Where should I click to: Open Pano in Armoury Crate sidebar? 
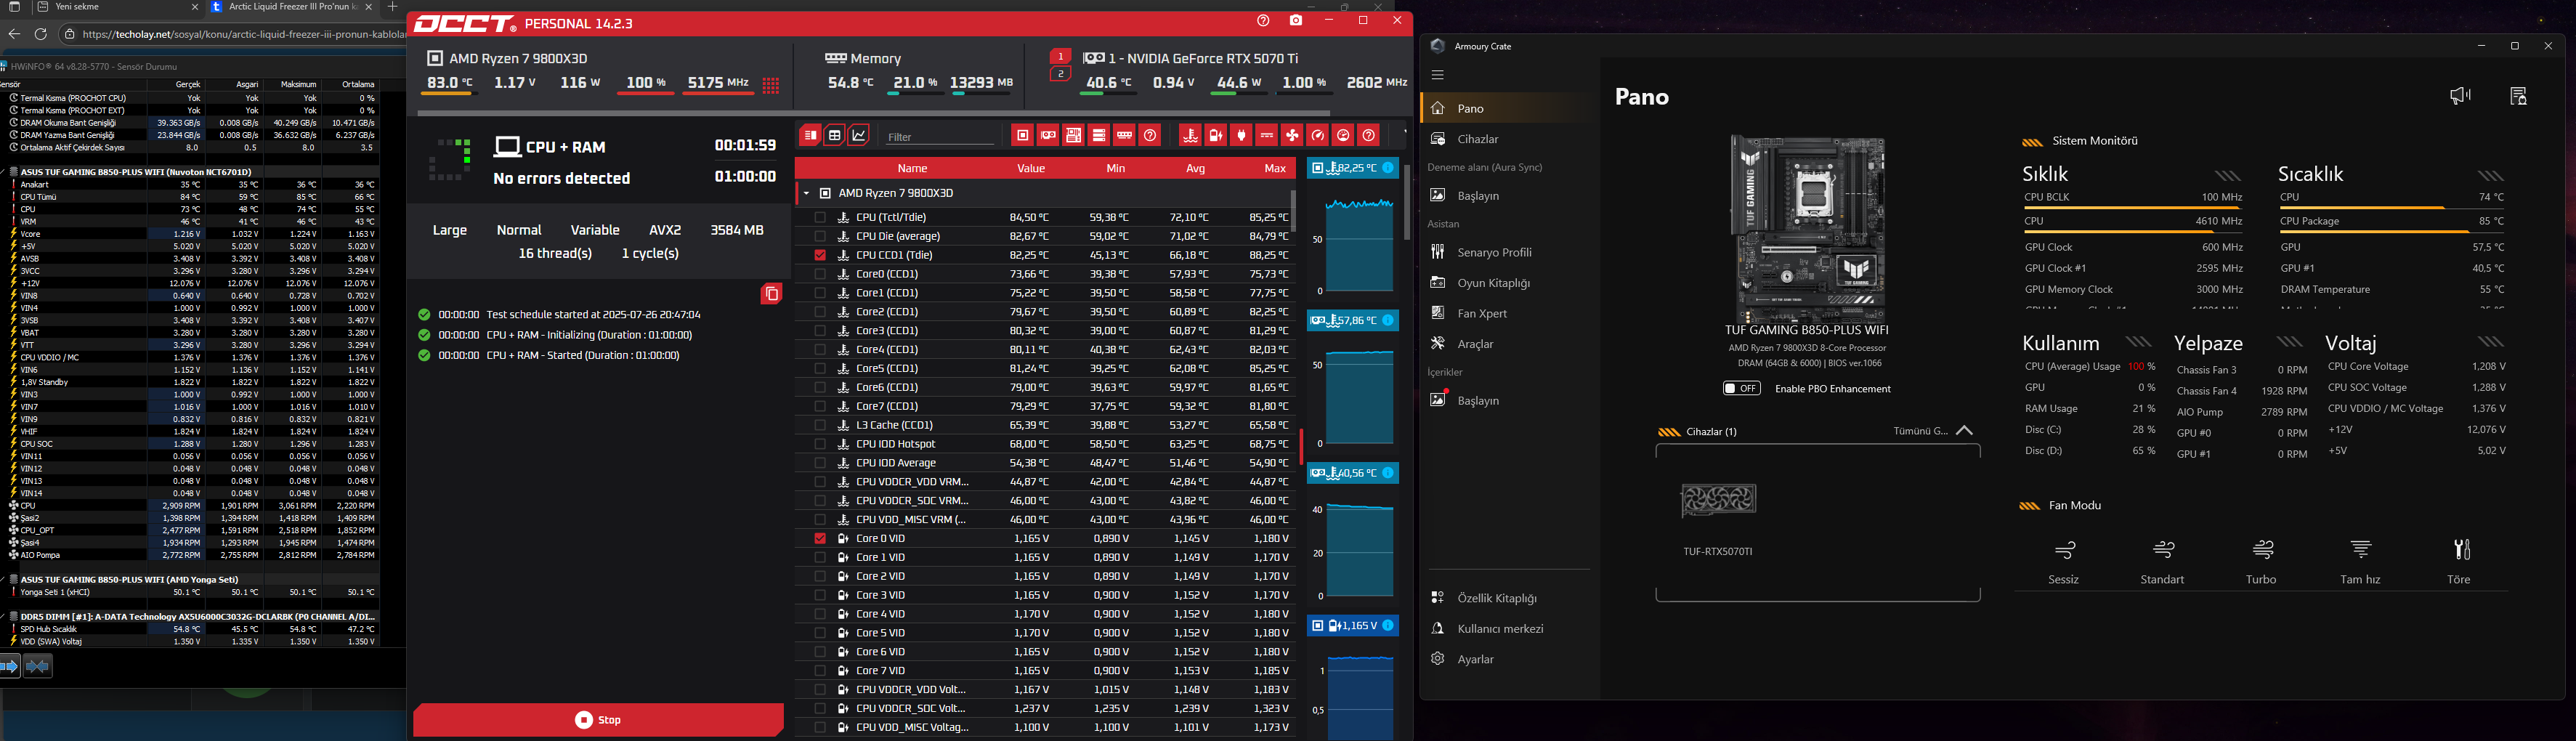point(1507,108)
